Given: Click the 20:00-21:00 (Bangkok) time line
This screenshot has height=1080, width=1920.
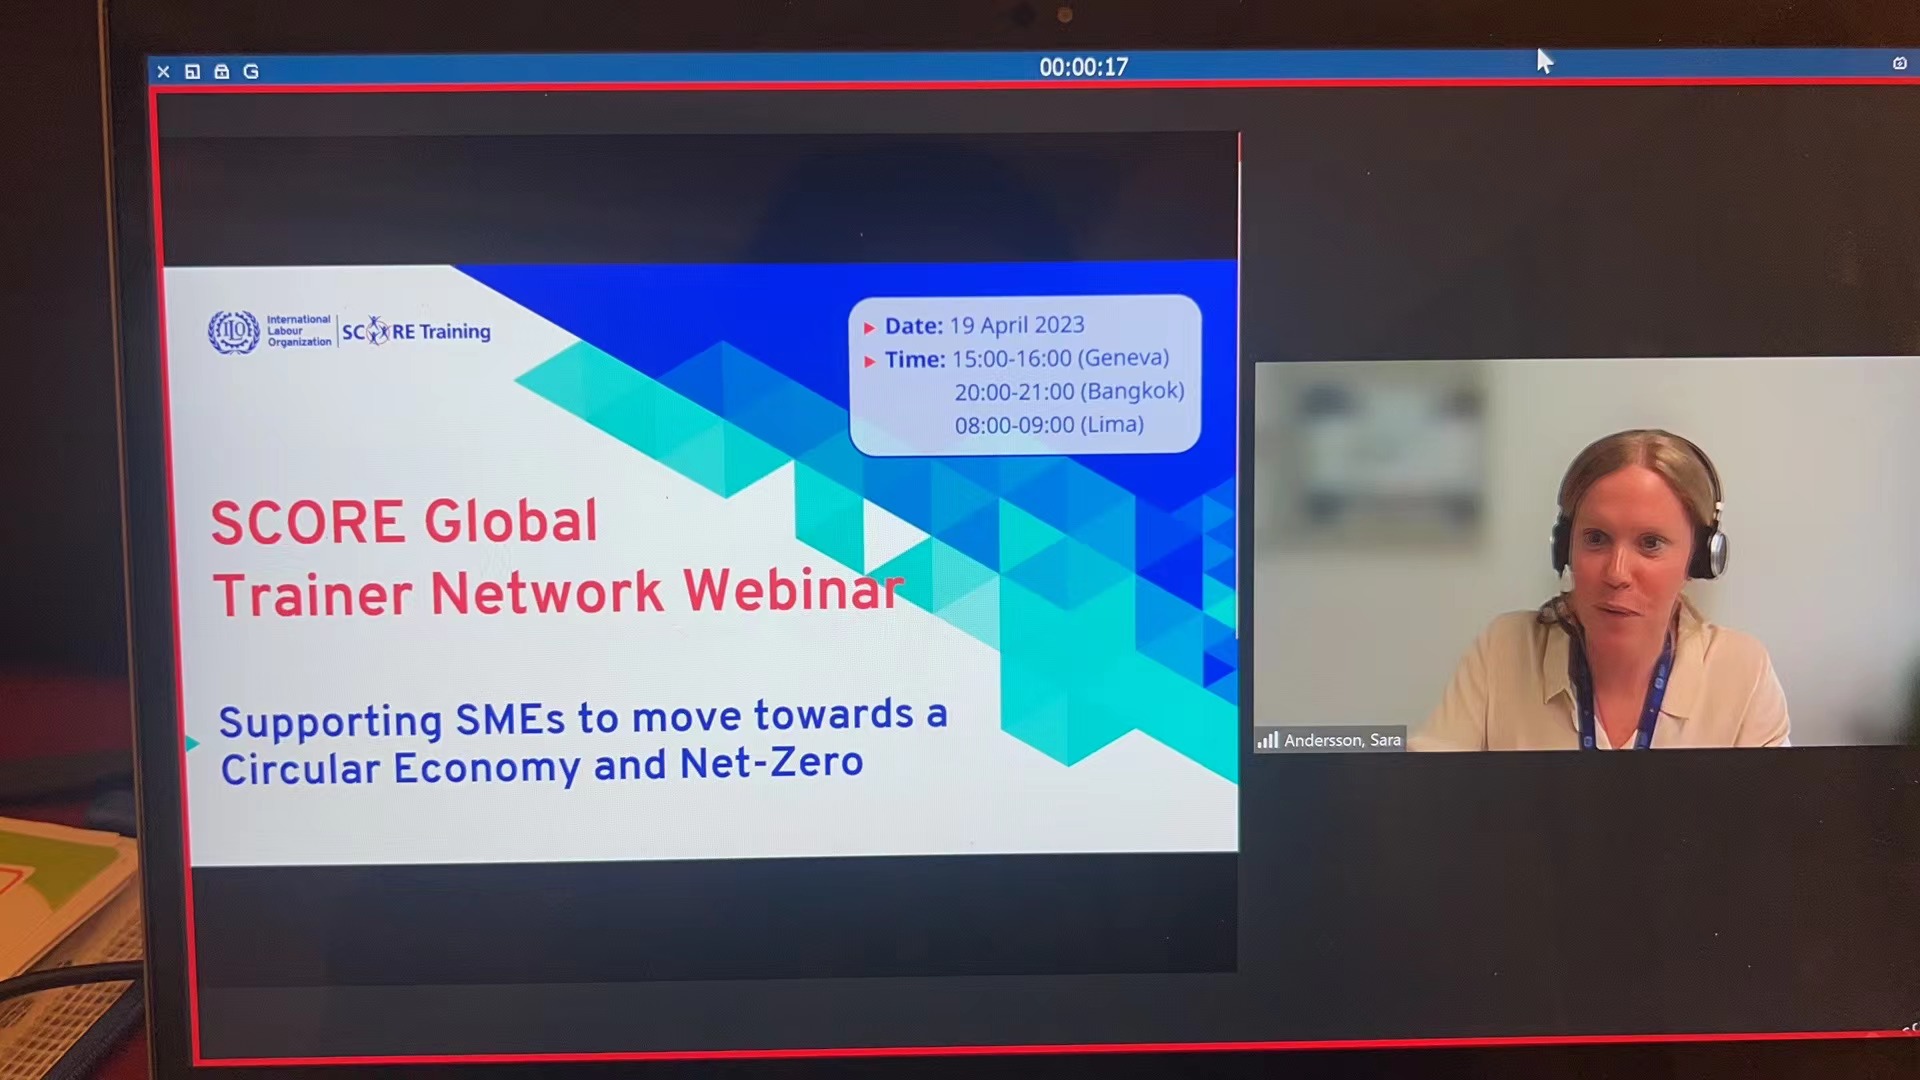Looking at the screenshot, I should pyautogui.click(x=1068, y=391).
